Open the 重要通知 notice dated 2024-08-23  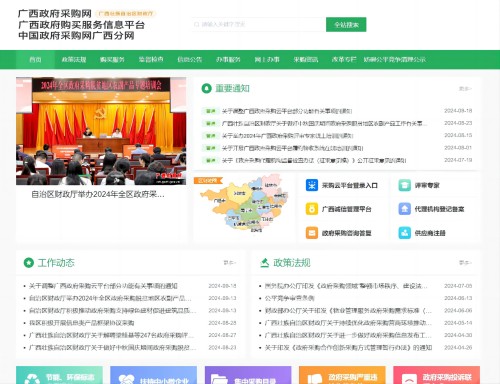click(324, 123)
